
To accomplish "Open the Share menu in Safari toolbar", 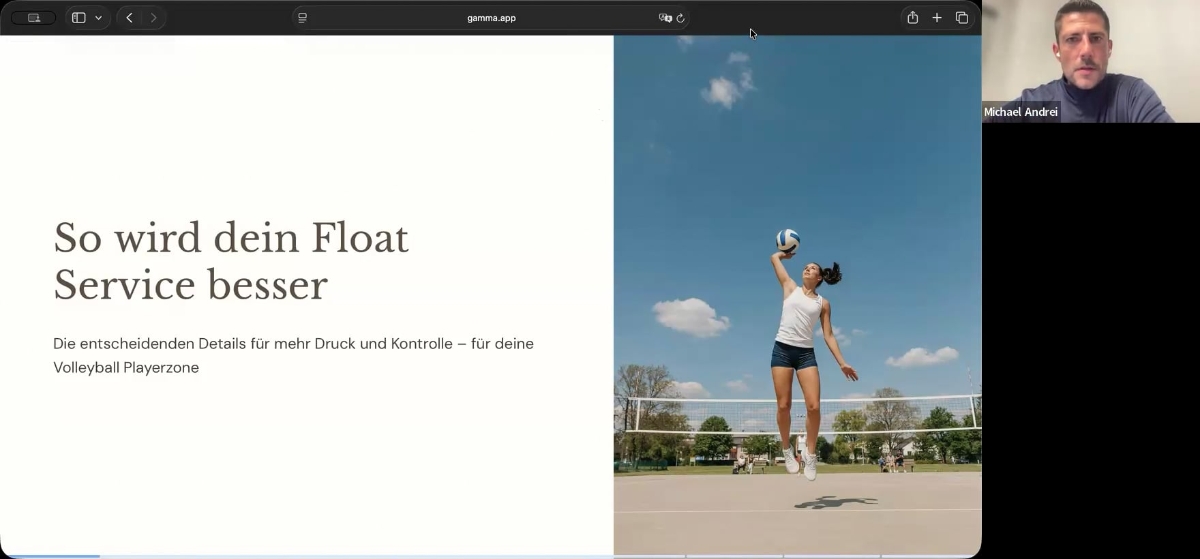I will click(x=912, y=17).
